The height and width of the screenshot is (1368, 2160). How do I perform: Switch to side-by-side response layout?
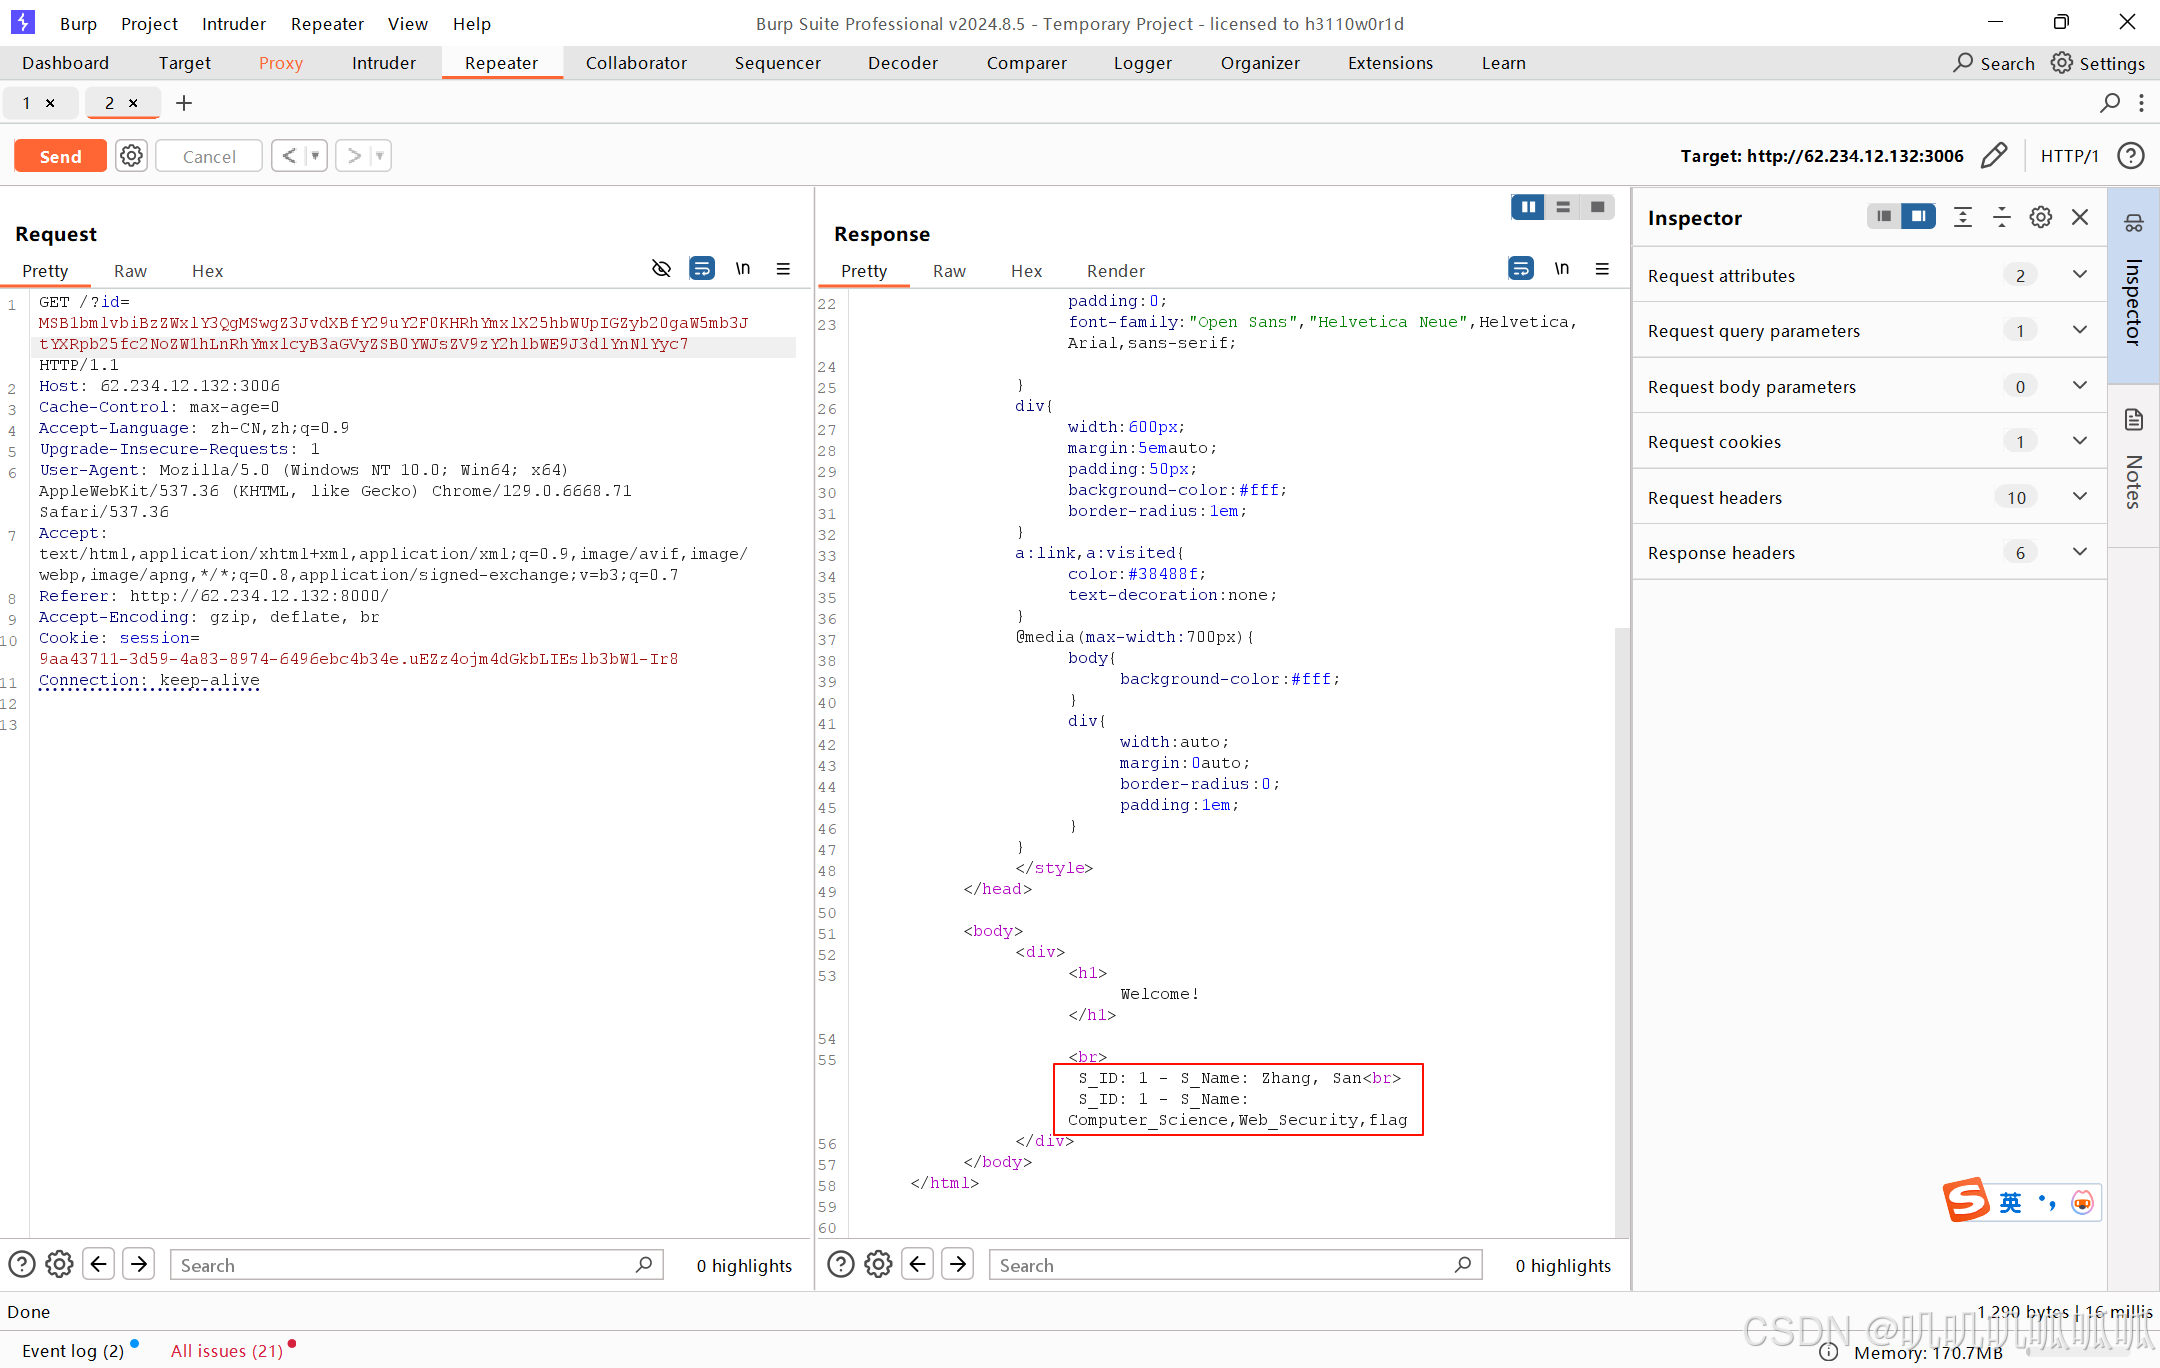click(1528, 207)
